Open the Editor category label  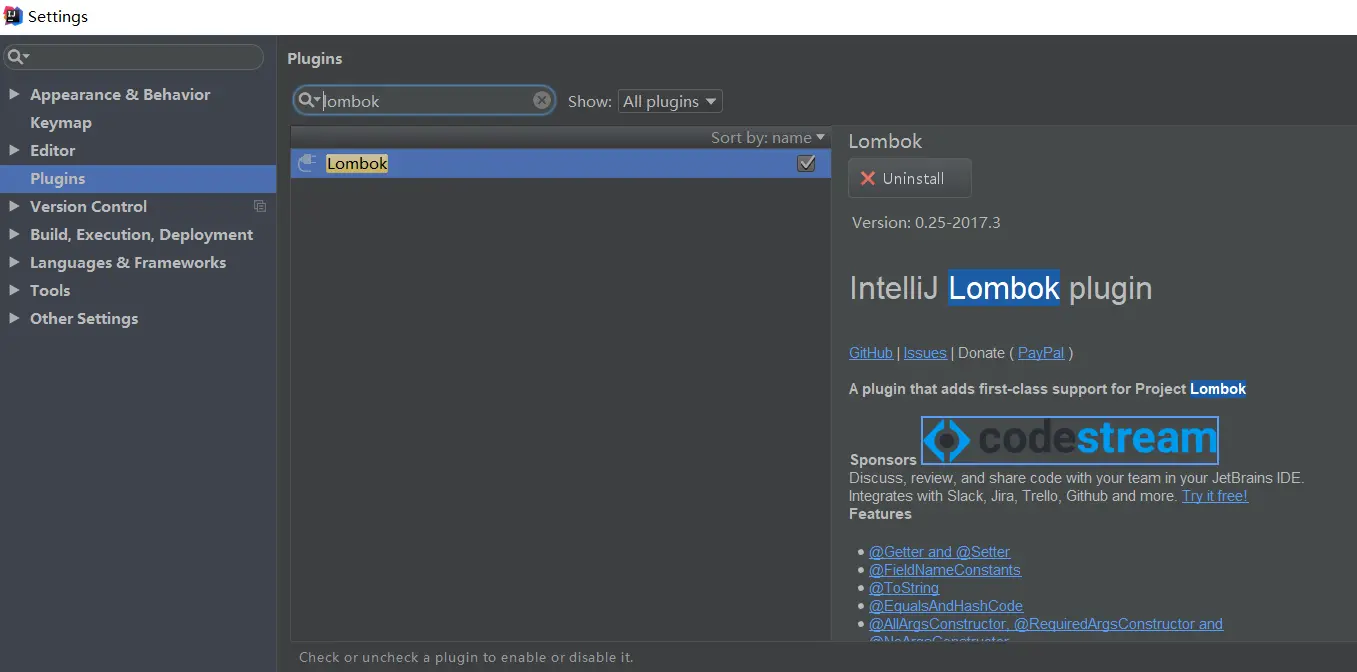point(53,150)
